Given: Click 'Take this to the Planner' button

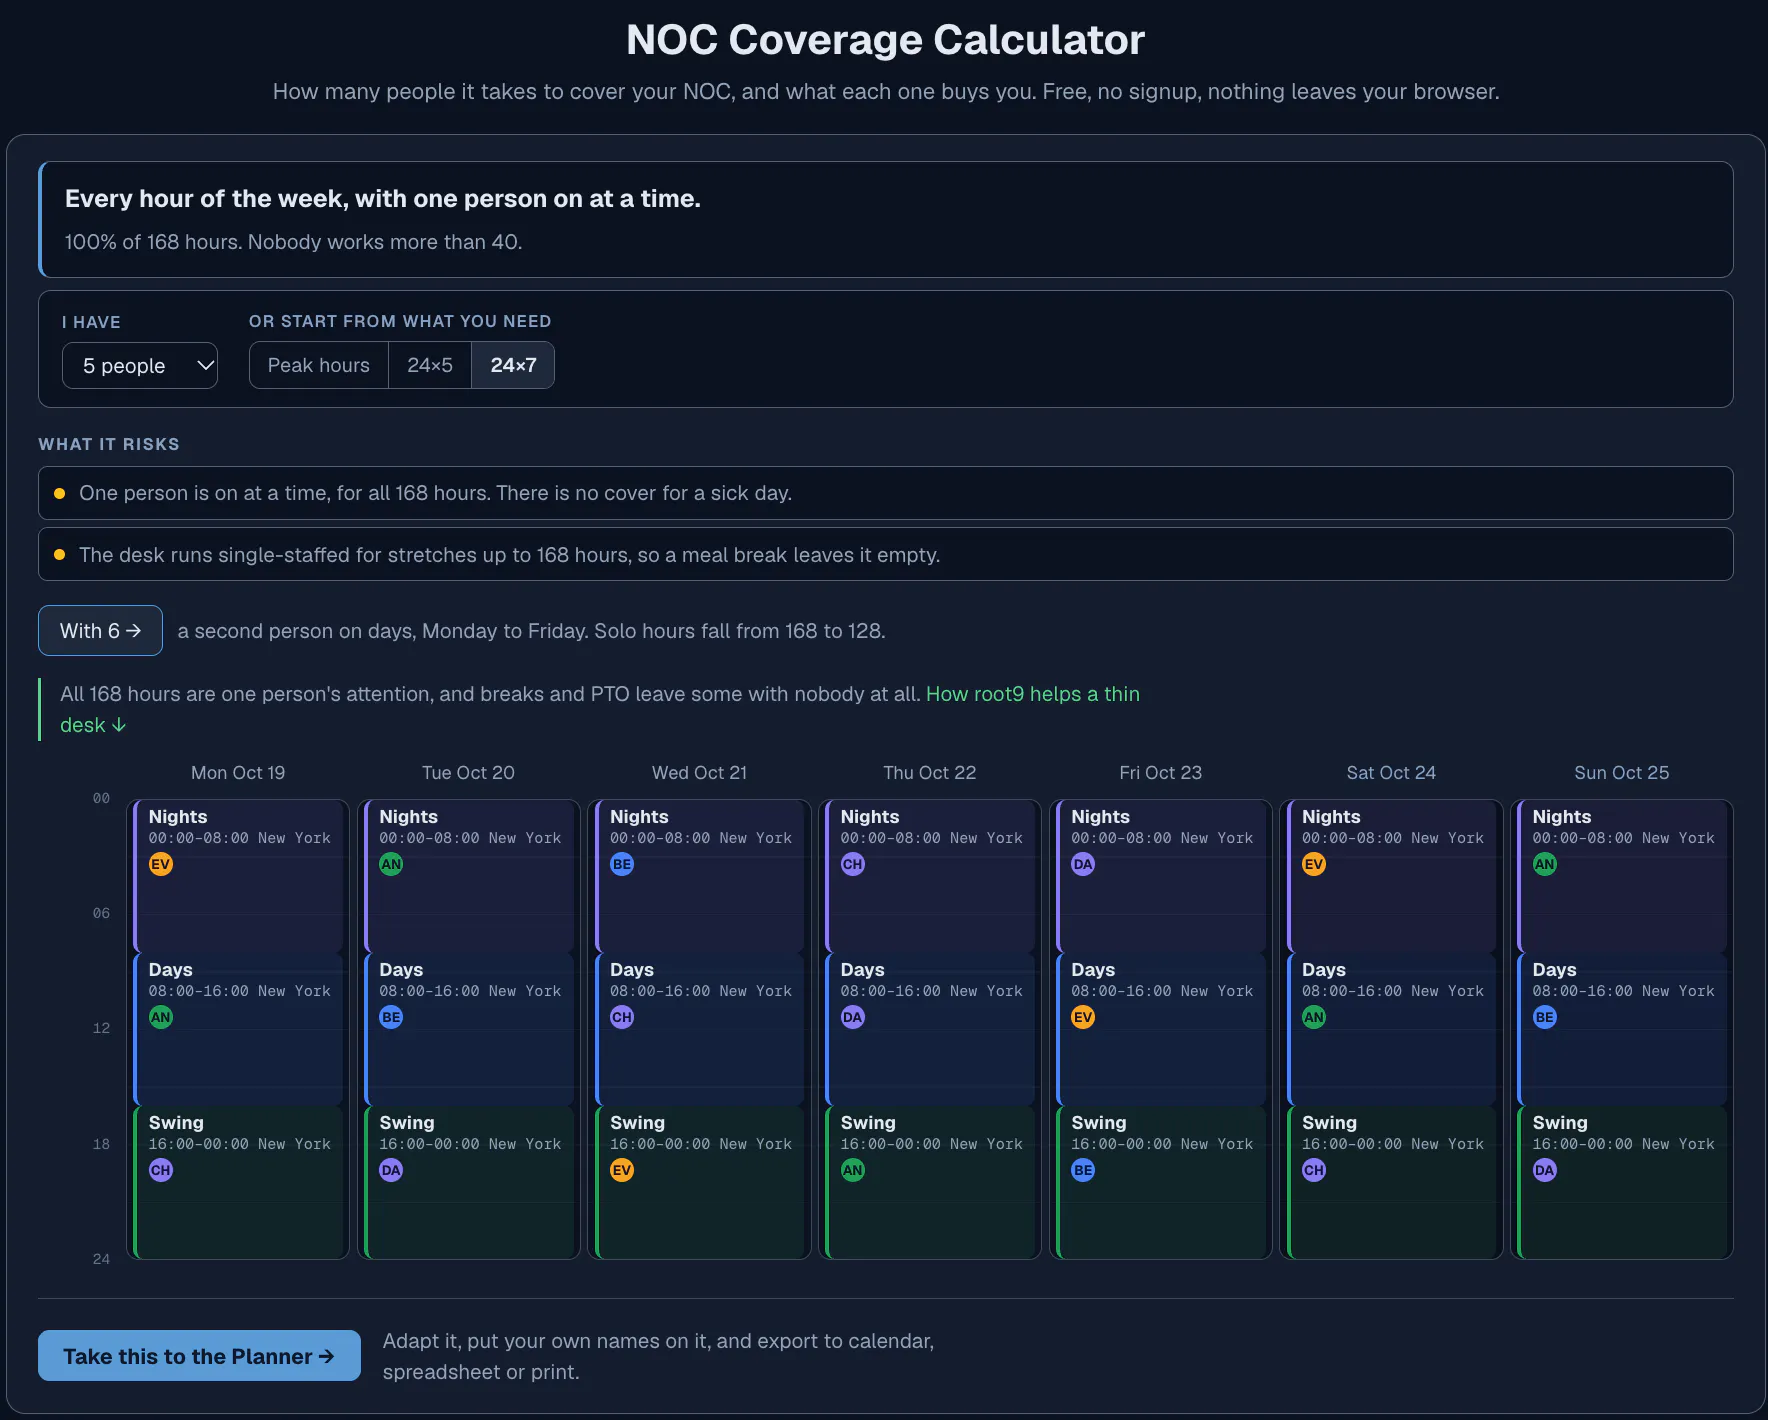Looking at the screenshot, I should (x=199, y=1356).
